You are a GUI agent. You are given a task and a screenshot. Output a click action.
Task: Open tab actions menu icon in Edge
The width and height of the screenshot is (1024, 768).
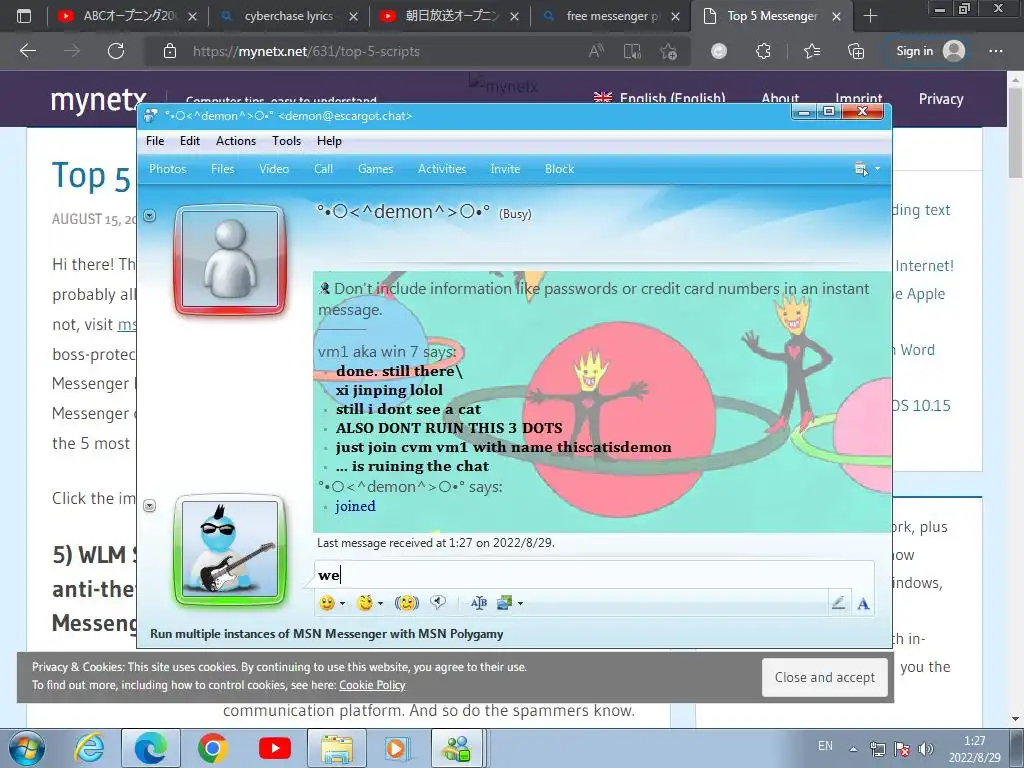pos(24,16)
